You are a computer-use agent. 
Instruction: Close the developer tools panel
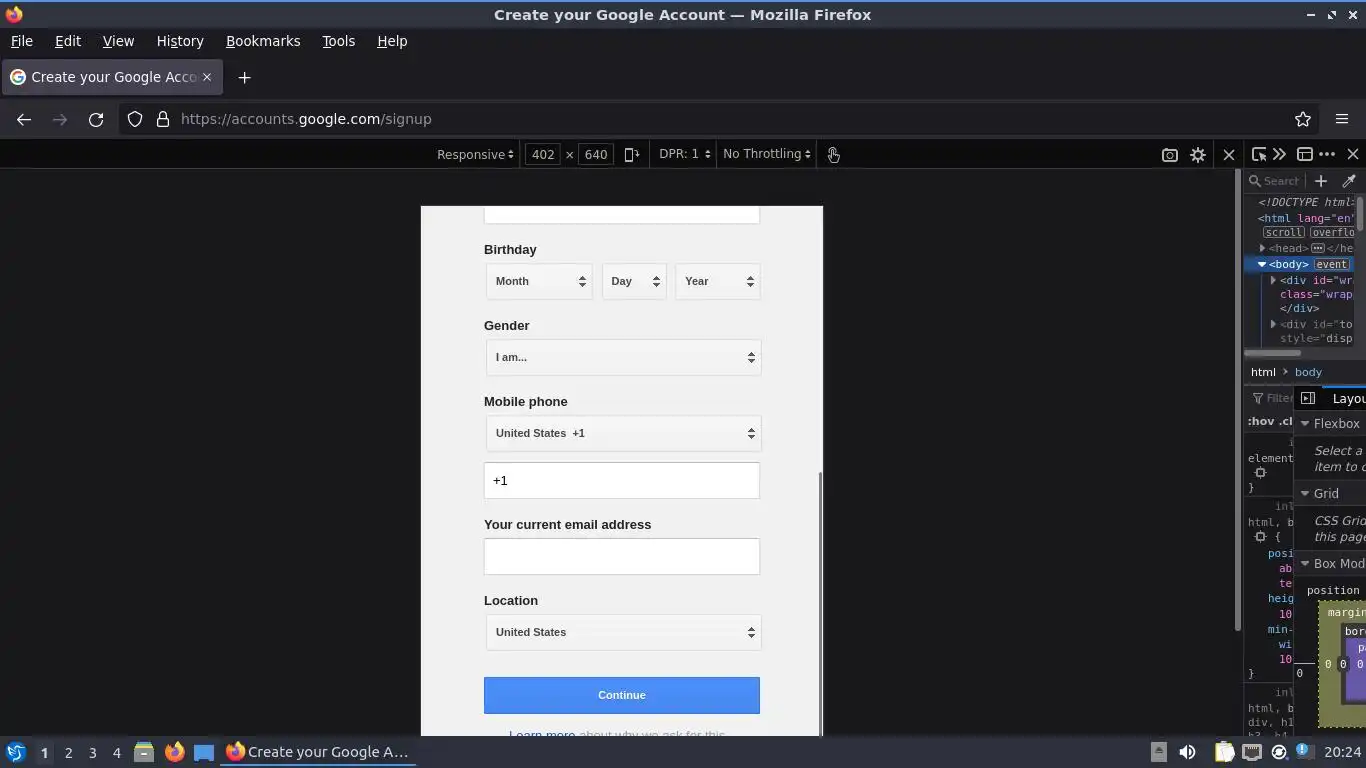tap(1353, 154)
